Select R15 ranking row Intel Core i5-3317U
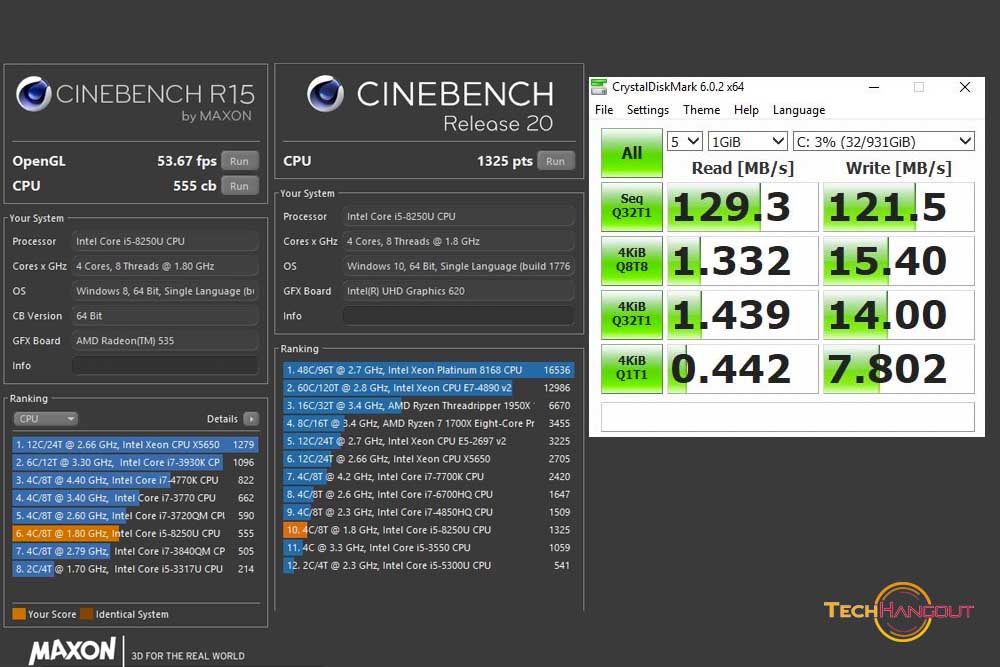Viewport: 1000px width, 667px height. pos(135,569)
